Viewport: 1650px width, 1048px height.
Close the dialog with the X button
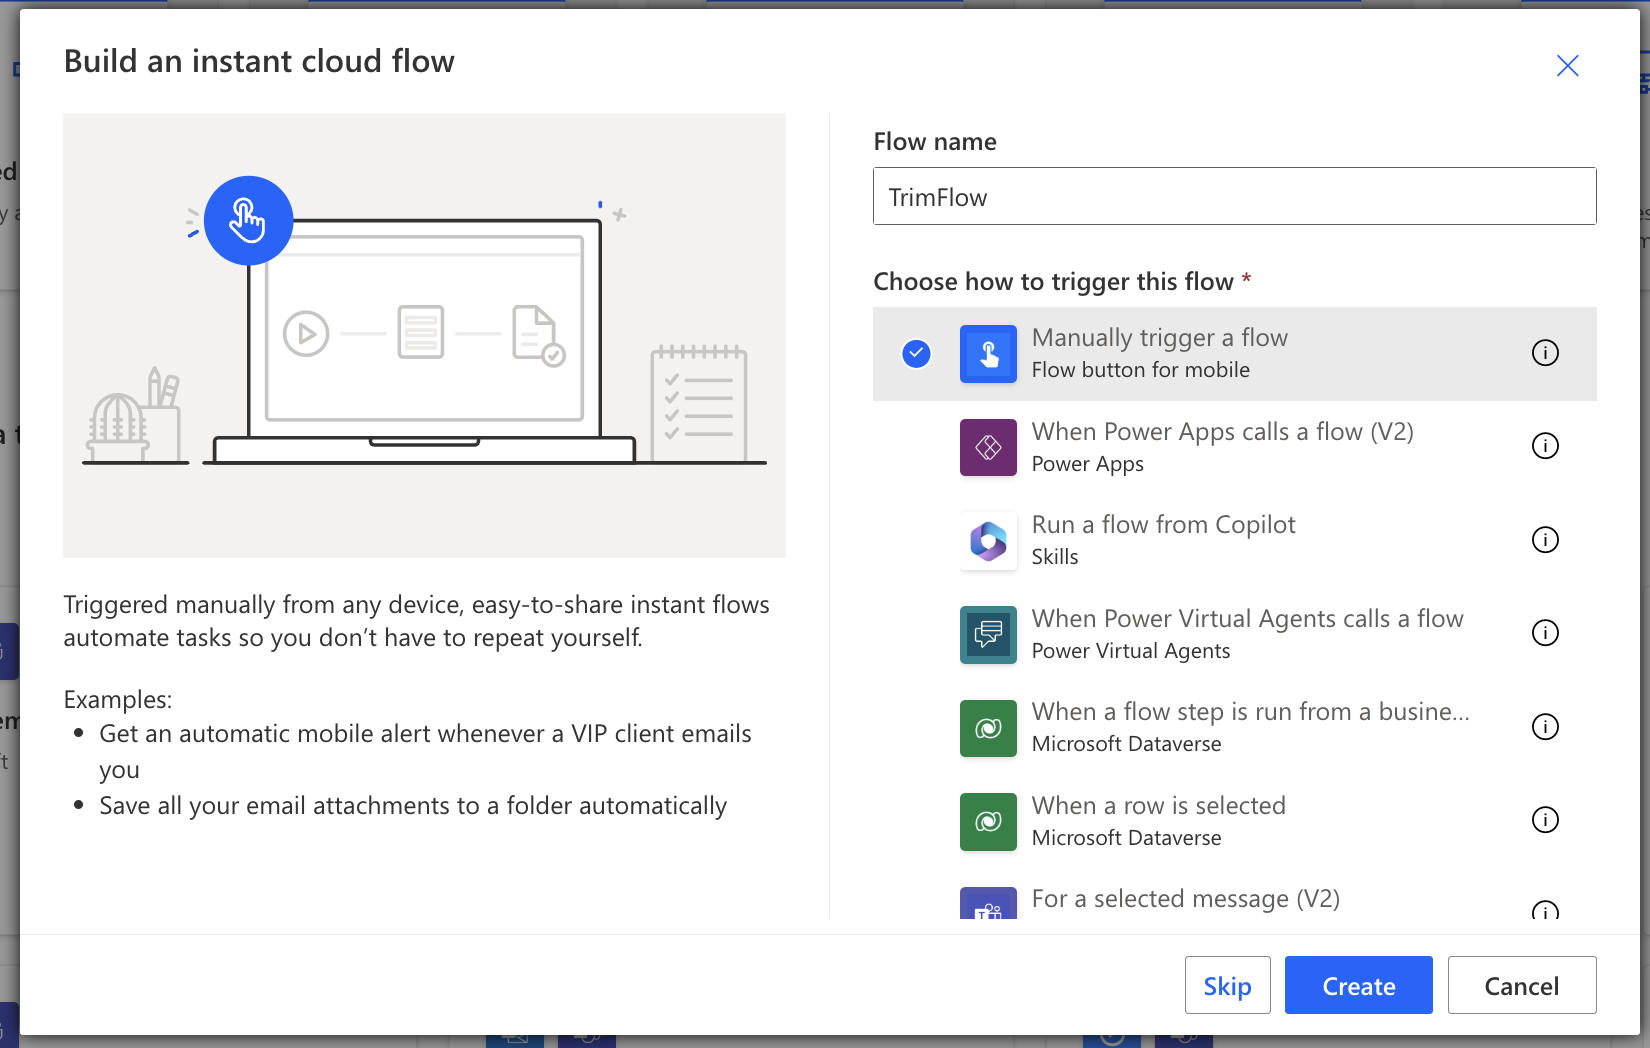(1567, 66)
